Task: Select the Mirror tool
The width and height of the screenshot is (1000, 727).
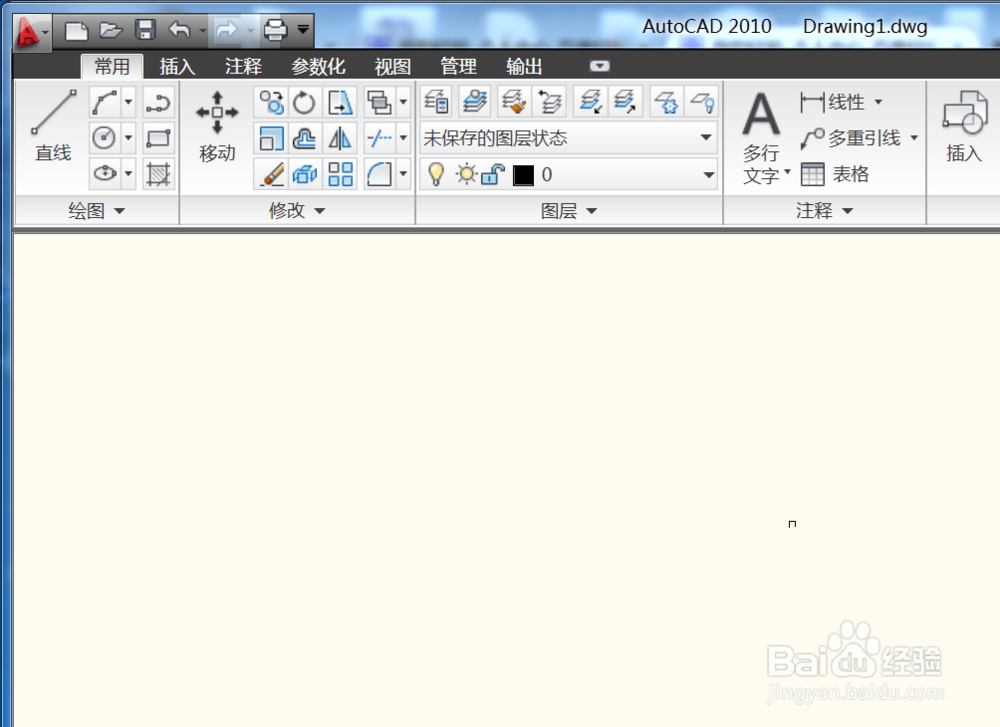Action: click(340, 138)
